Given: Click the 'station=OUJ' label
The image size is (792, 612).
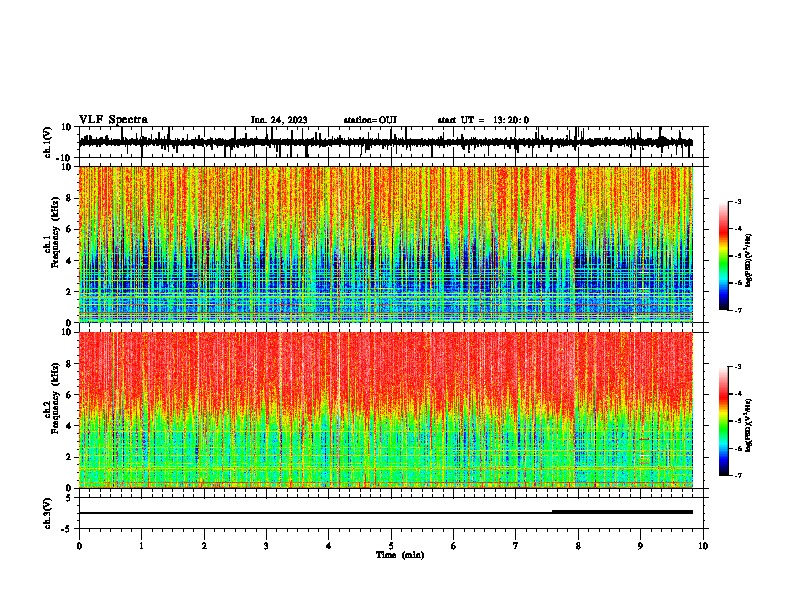Looking at the screenshot, I should click(x=370, y=120).
